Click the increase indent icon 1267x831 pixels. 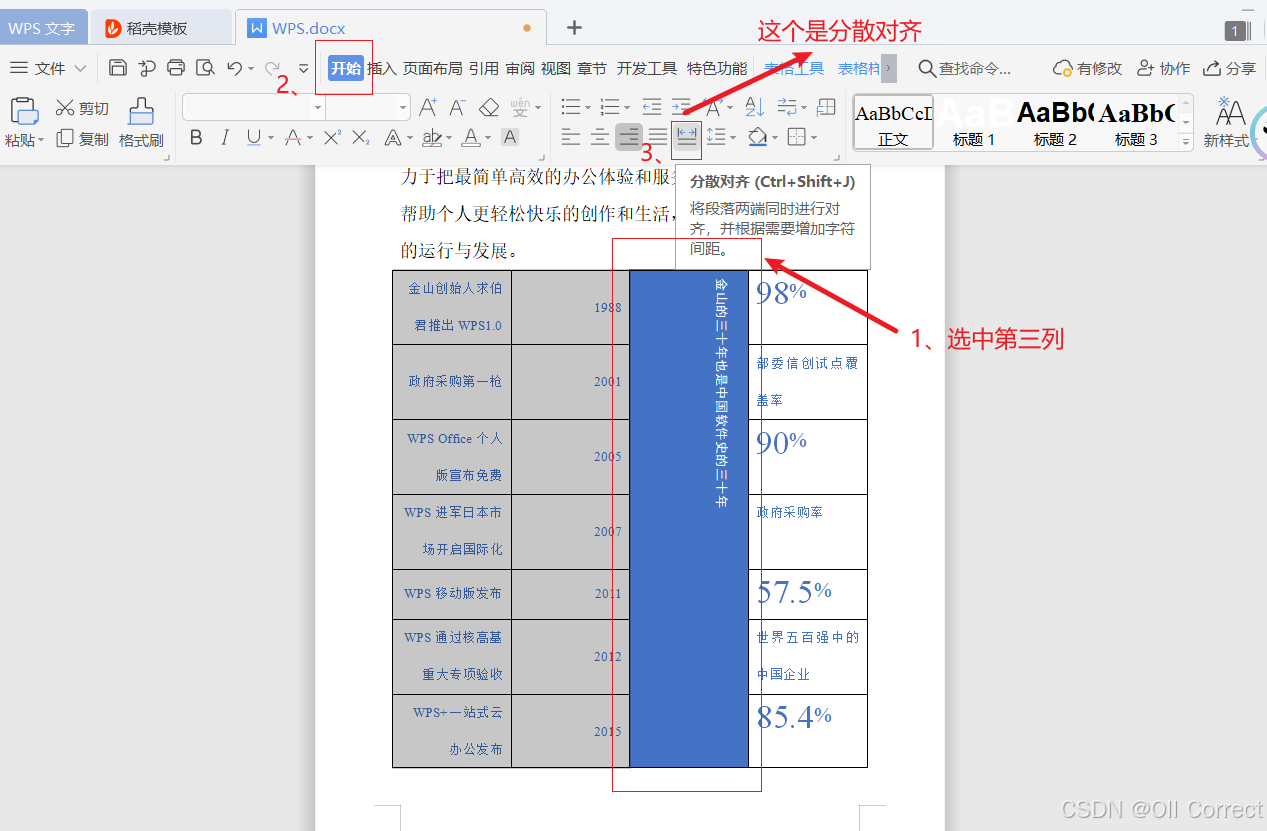click(x=681, y=107)
